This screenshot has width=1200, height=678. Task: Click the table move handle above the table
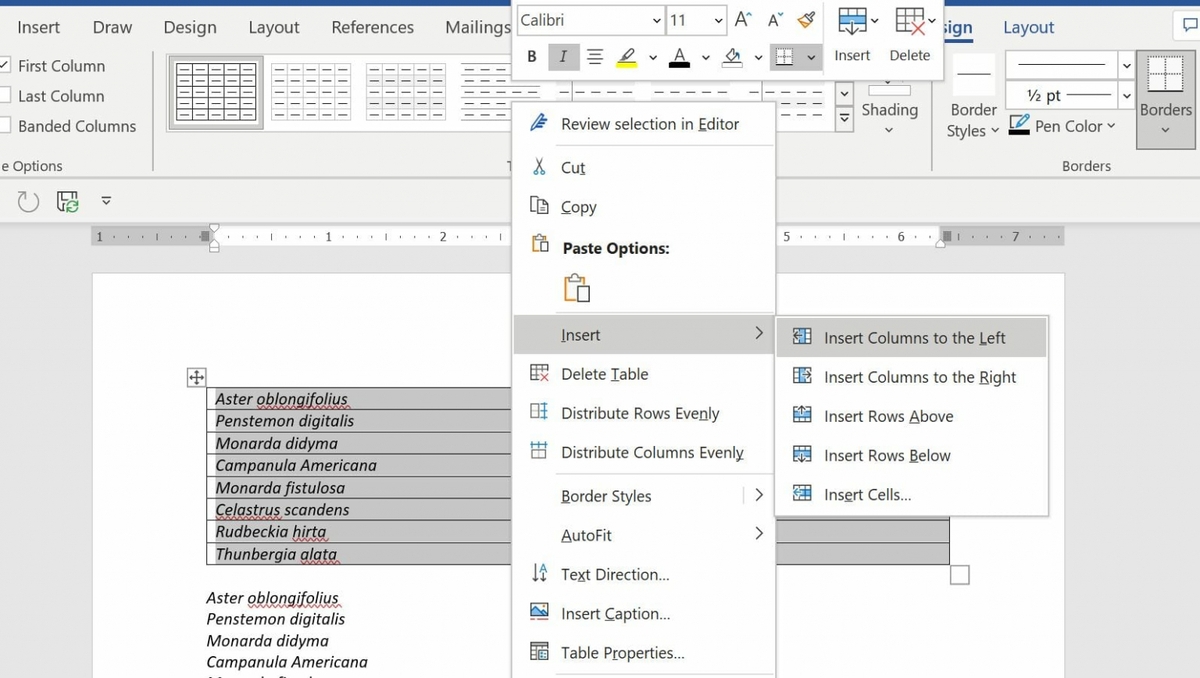[x=196, y=377]
